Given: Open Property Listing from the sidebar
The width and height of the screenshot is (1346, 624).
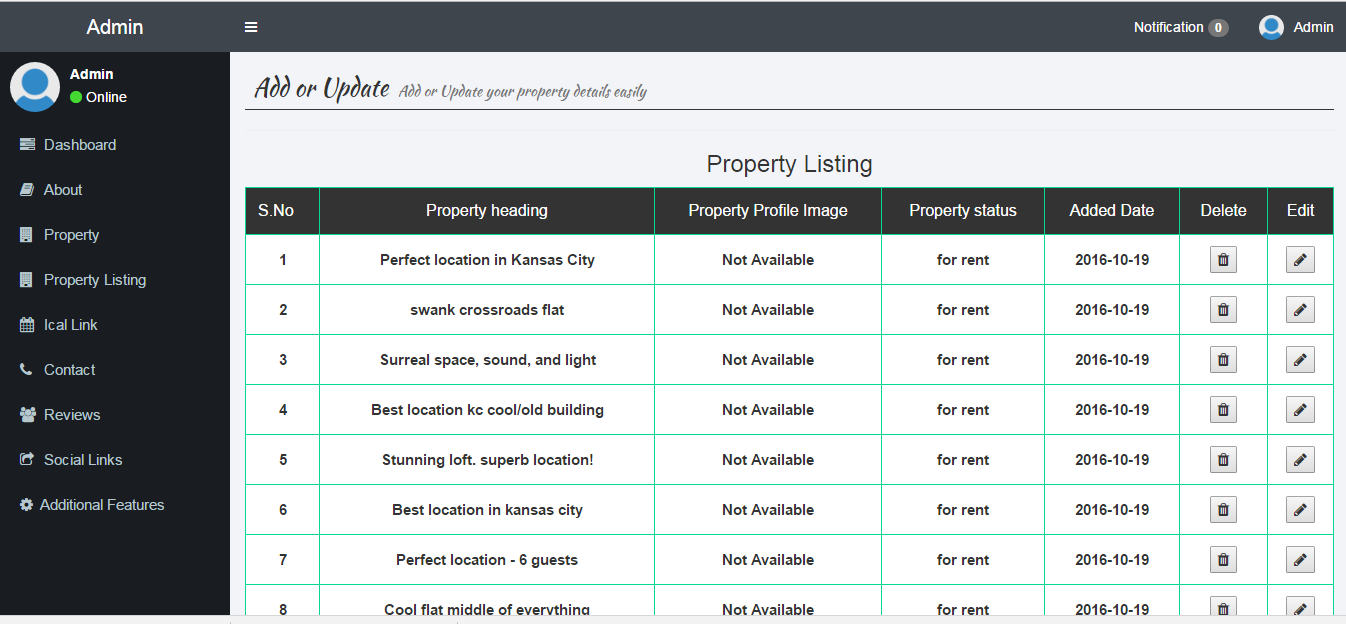Looking at the screenshot, I should (x=94, y=280).
